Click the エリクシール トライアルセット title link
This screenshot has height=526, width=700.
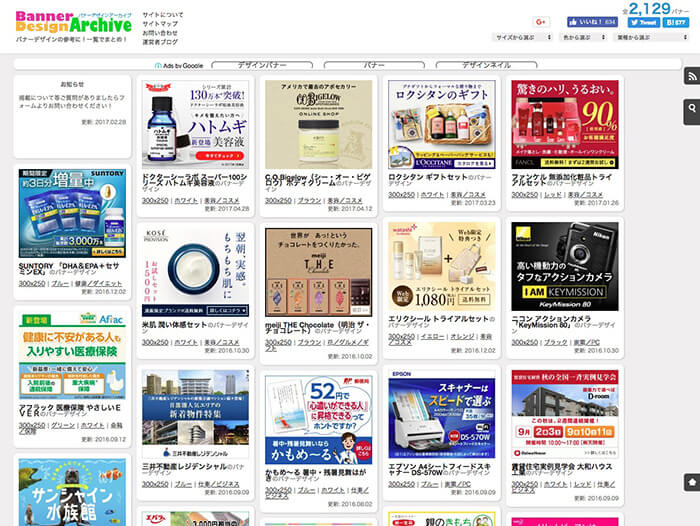click(x=438, y=319)
